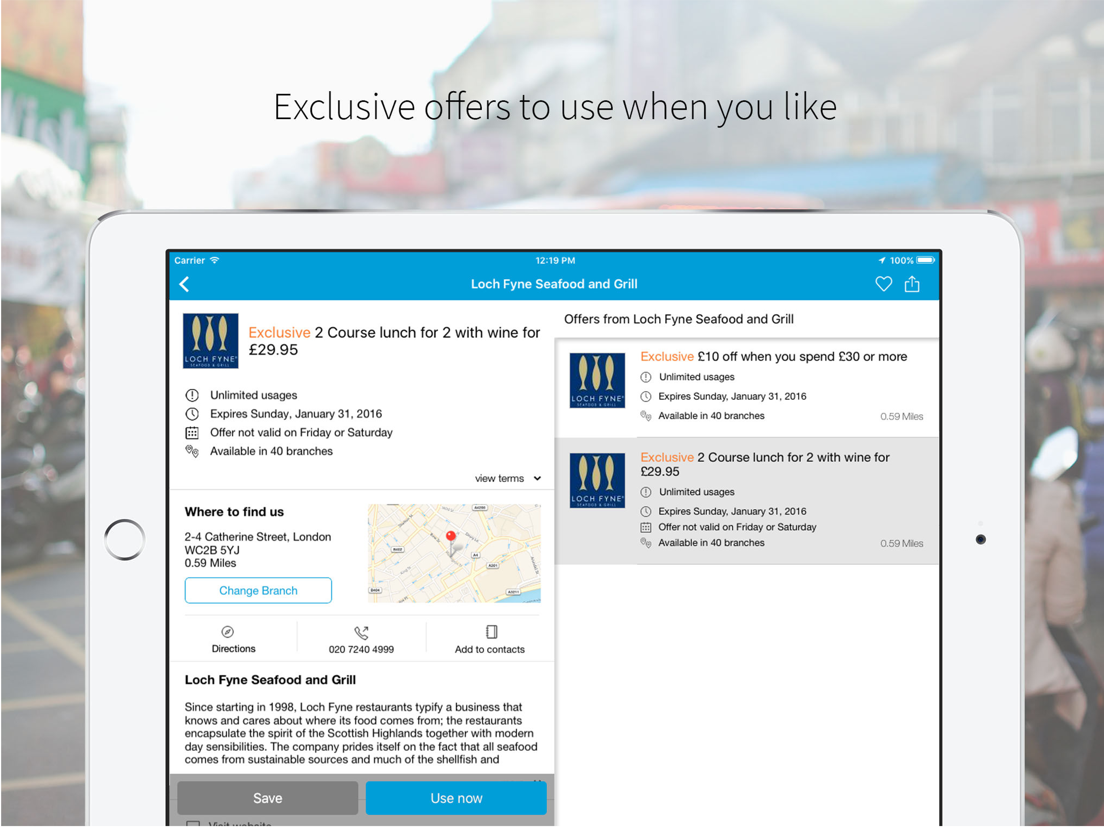
Task: Click calendar icon by Offer not valid text
Action: 192,432
